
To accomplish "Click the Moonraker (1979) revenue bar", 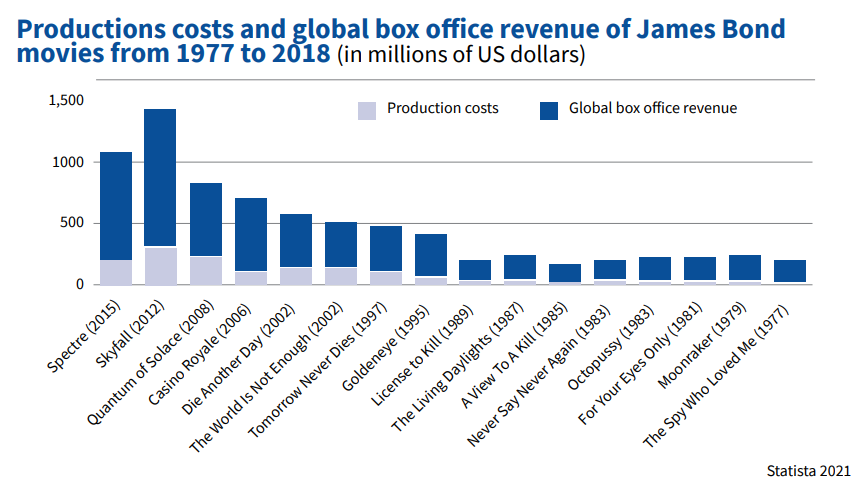I will coord(745,268).
